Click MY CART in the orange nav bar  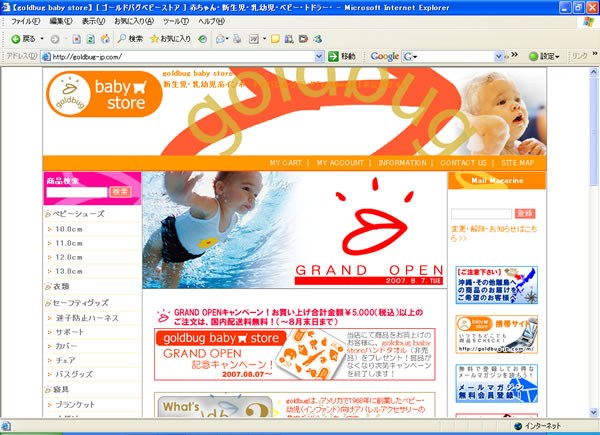pos(285,163)
